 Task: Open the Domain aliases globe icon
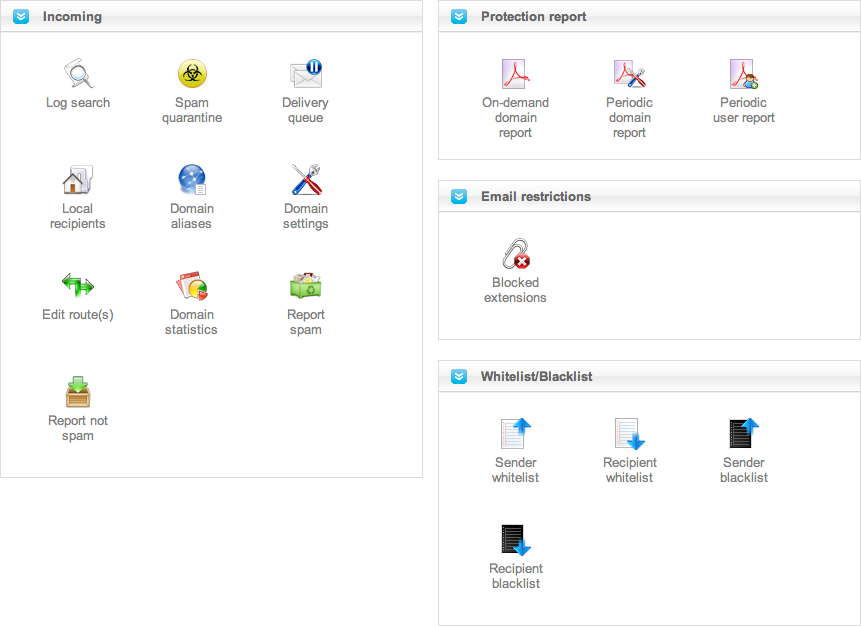pyautogui.click(x=192, y=179)
